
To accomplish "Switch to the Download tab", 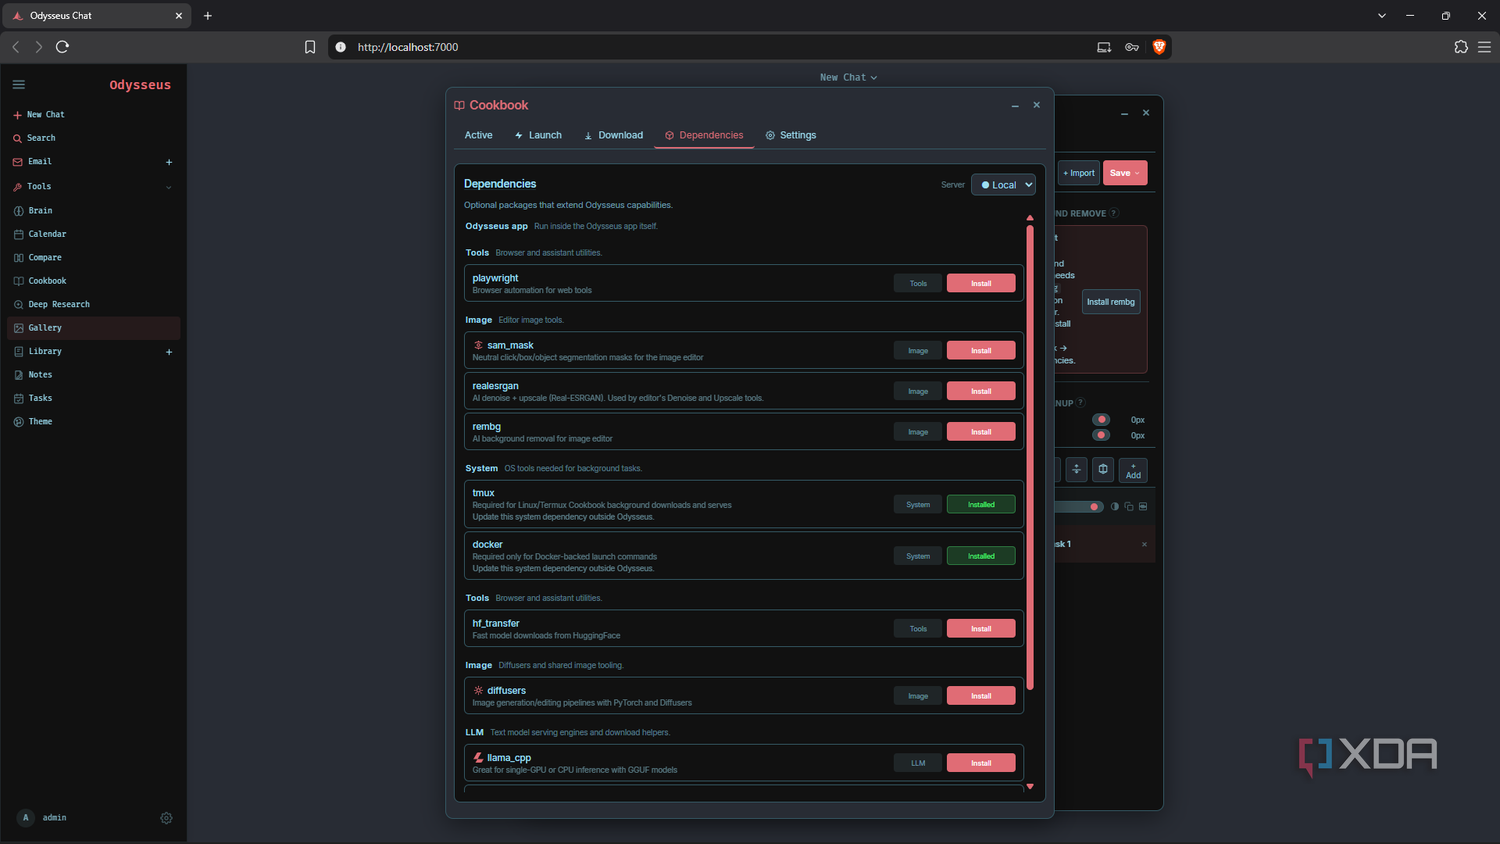I will click(613, 135).
